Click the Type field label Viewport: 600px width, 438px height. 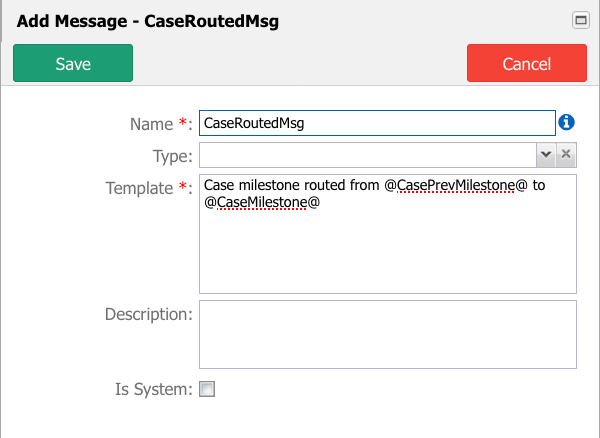click(173, 156)
